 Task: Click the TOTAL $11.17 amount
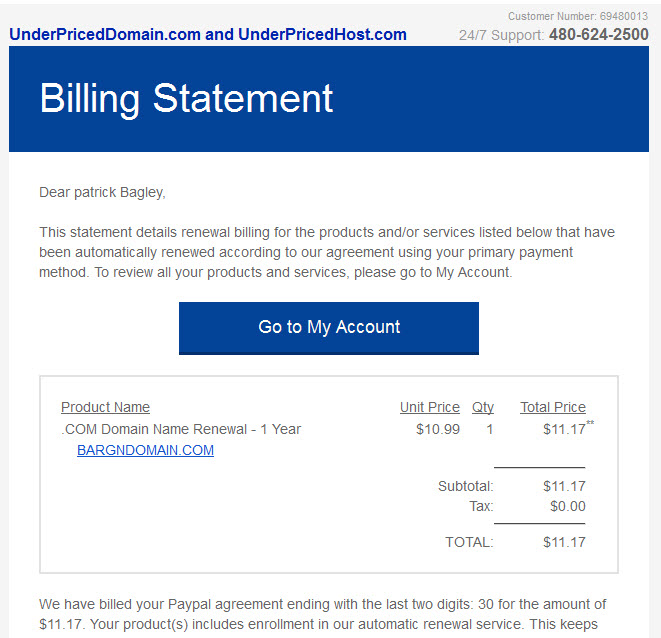pos(564,542)
